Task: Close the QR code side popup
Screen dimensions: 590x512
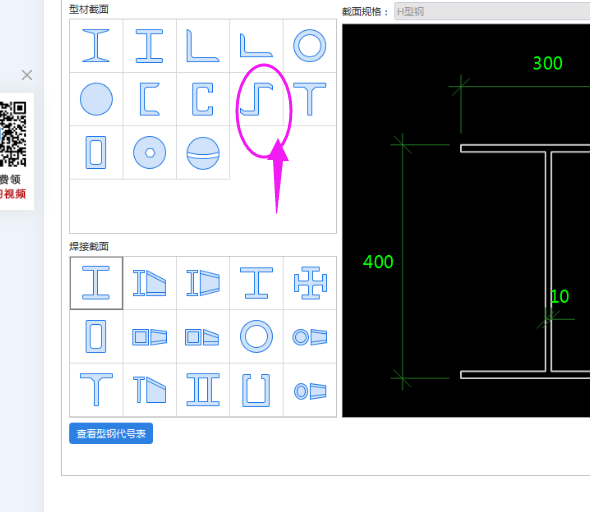Action: (27, 75)
